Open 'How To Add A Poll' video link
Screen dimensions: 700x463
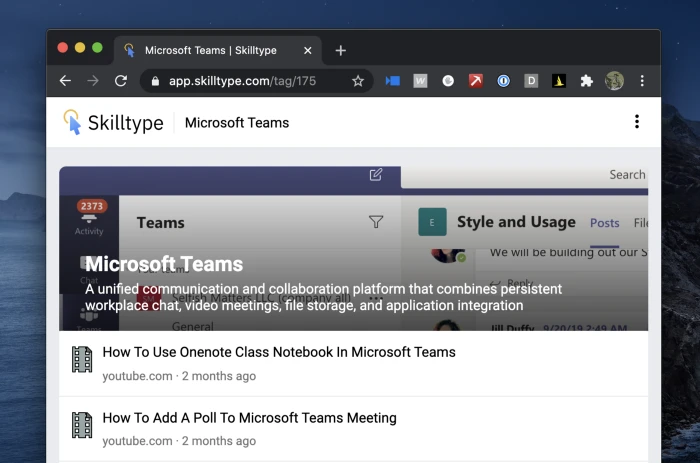click(249, 418)
